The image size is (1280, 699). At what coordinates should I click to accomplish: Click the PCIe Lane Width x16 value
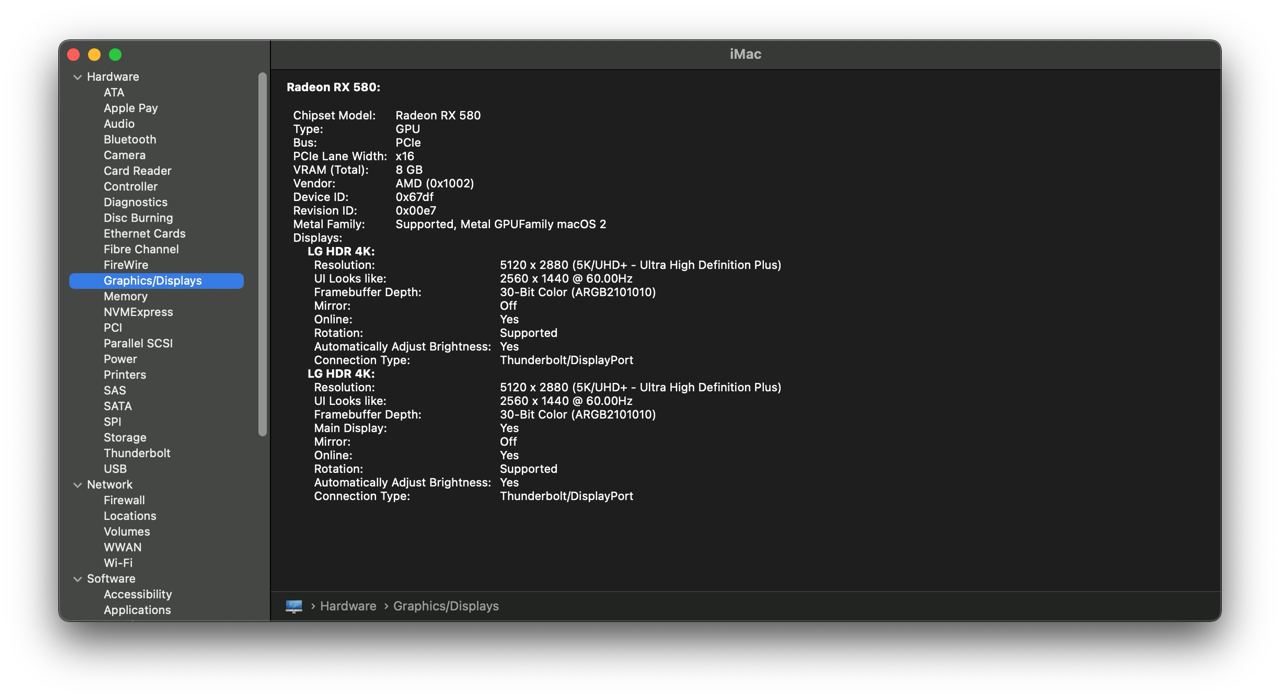pyautogui.click(x=405, y=156)
